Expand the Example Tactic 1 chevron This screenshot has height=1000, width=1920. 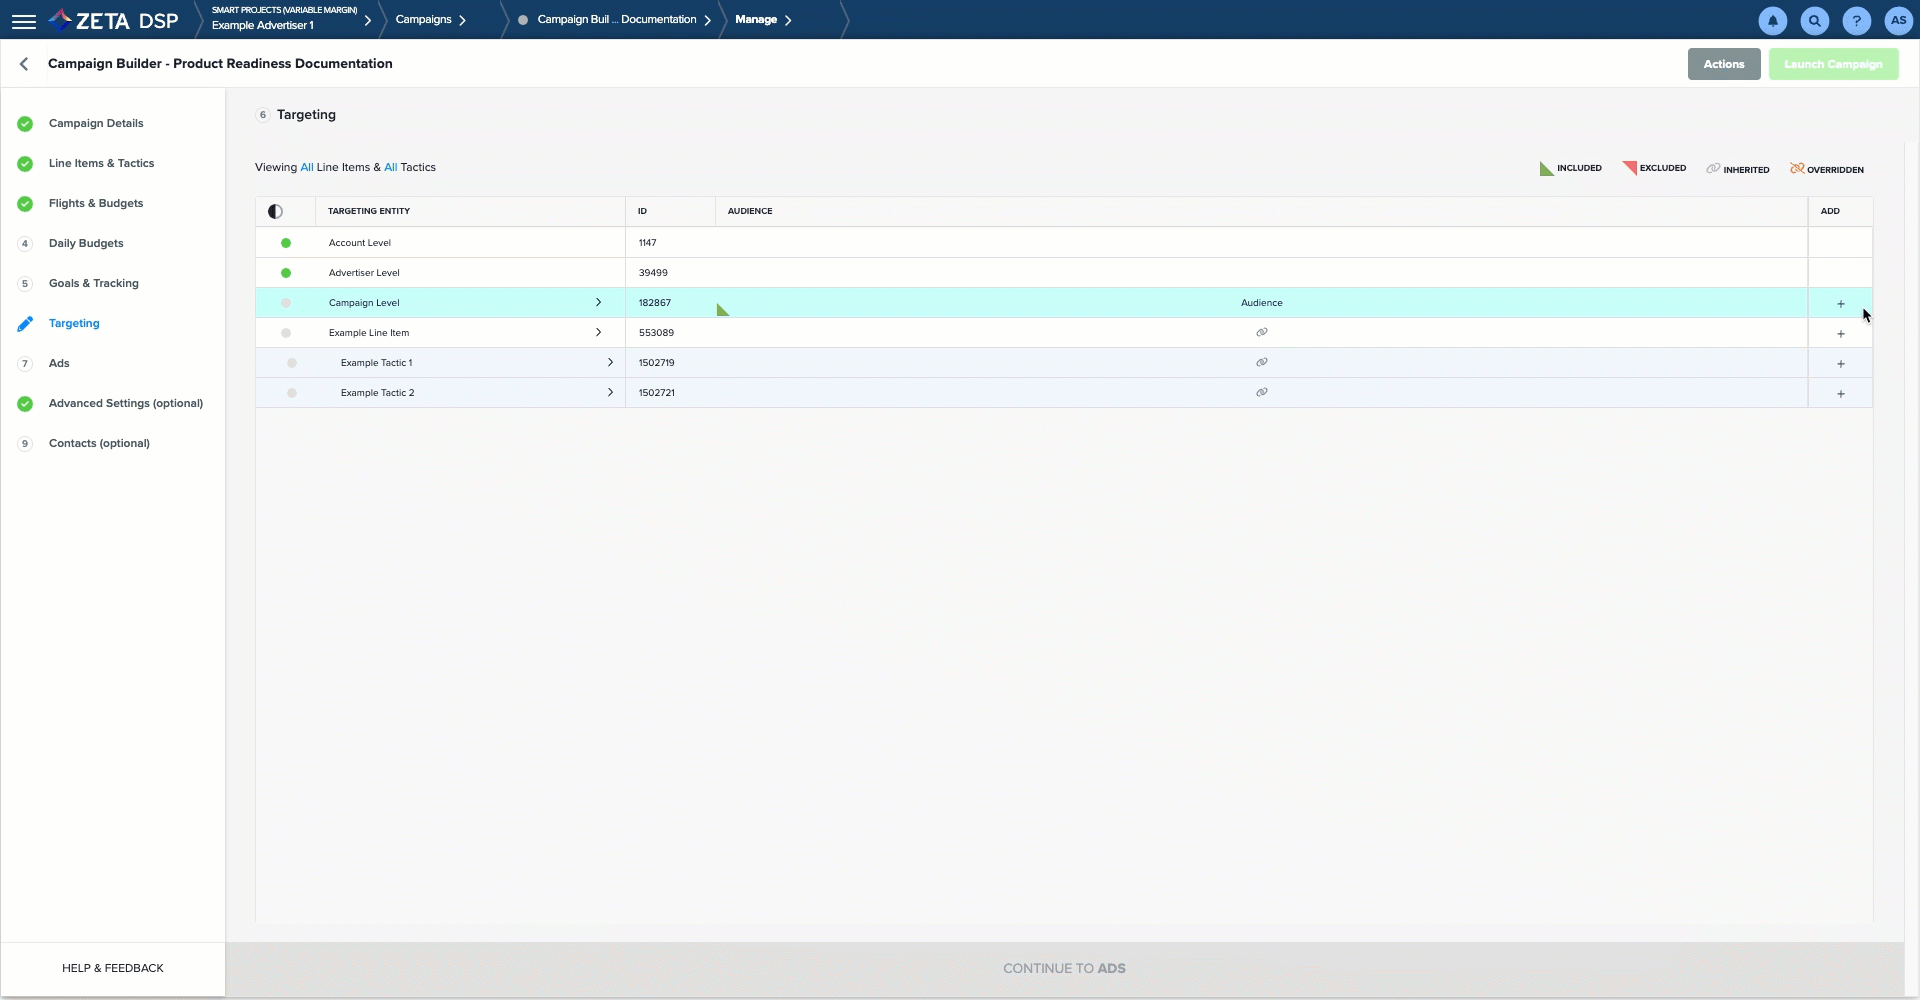coord(610,363)
